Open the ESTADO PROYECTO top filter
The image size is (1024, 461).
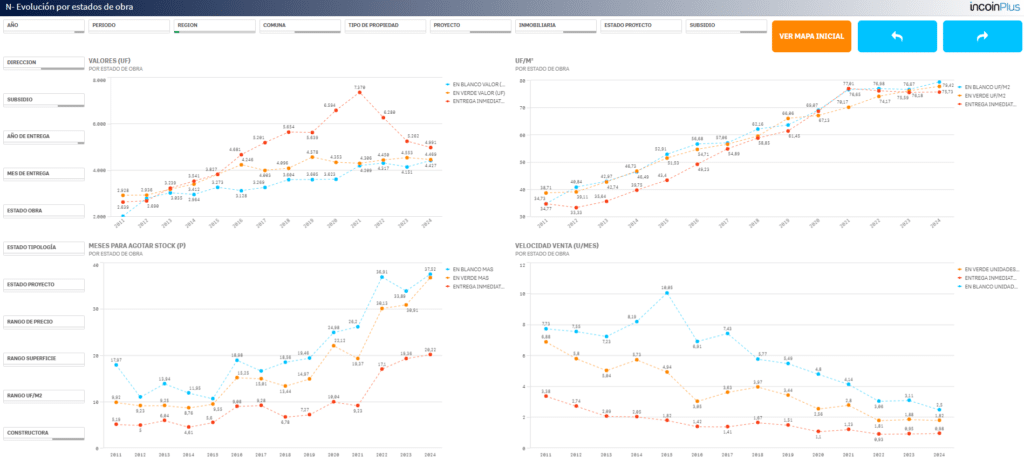(x=641, y=26)
